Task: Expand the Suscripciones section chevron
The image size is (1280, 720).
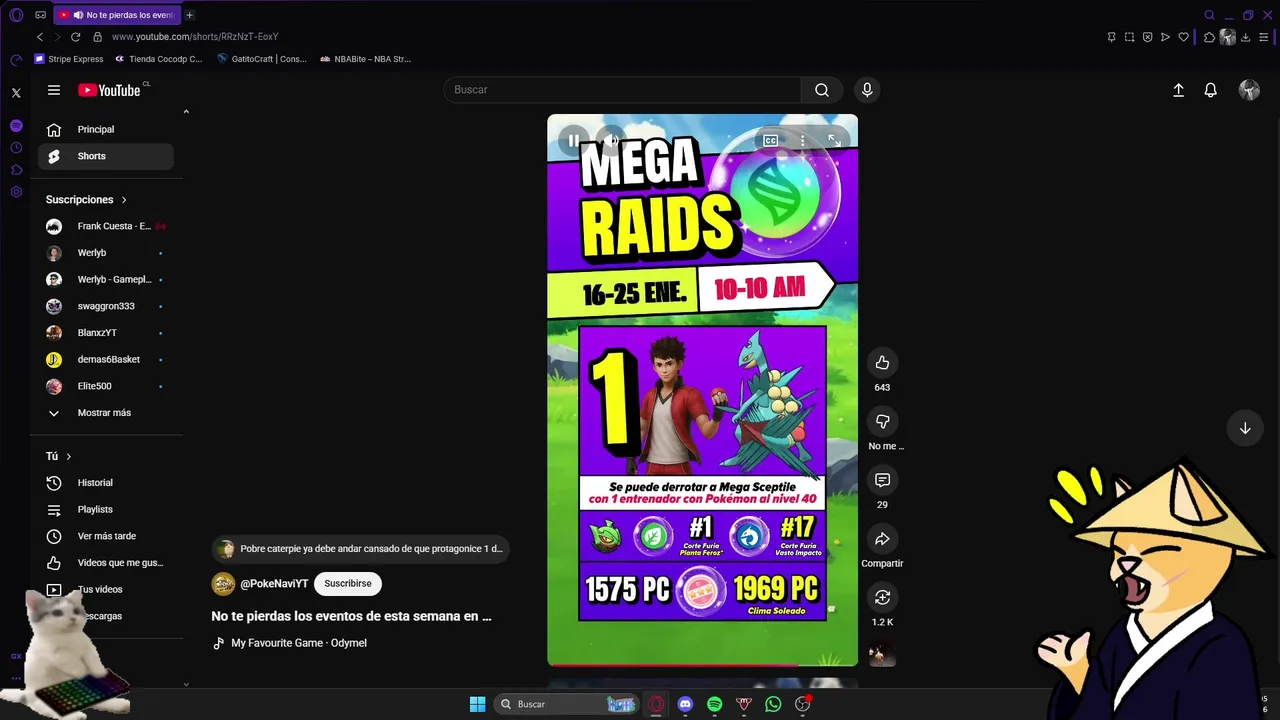Action: tap(124, 200)
